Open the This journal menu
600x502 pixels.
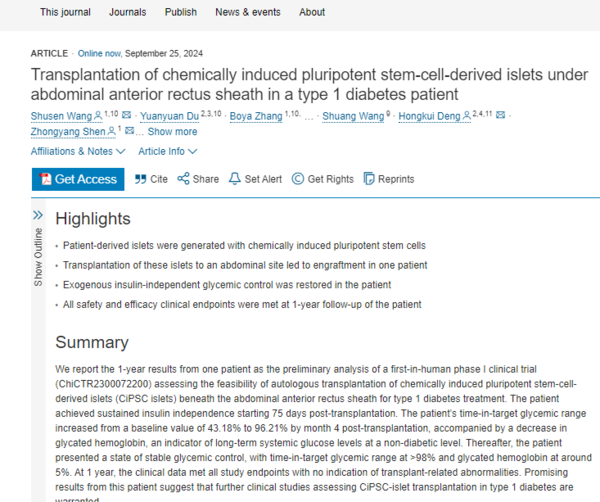(63, 12)
